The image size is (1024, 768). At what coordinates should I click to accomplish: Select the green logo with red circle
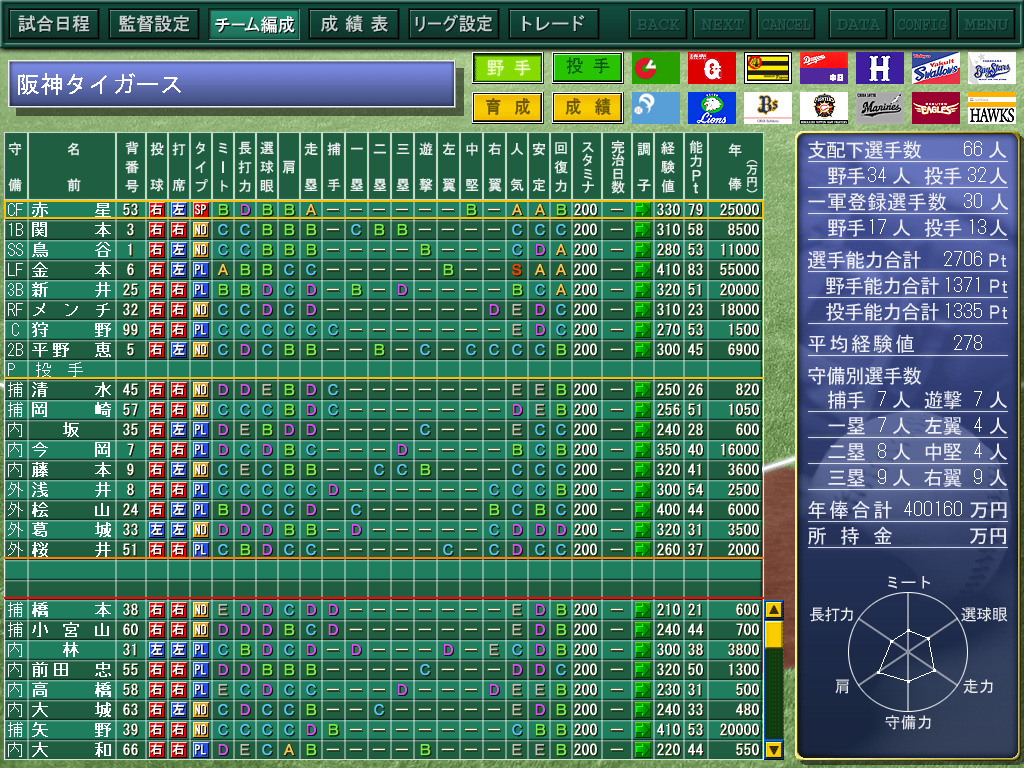(x=656, y=68)
